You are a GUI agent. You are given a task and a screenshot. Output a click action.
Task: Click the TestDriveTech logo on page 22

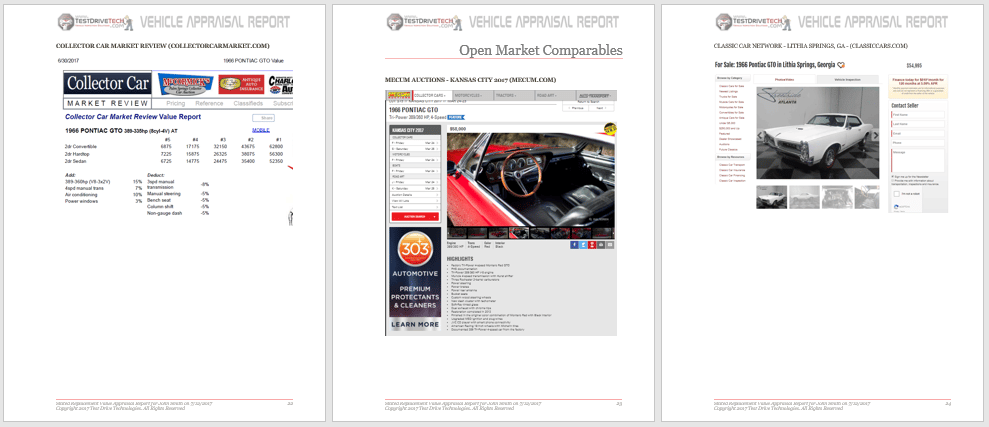click(95, 22)
